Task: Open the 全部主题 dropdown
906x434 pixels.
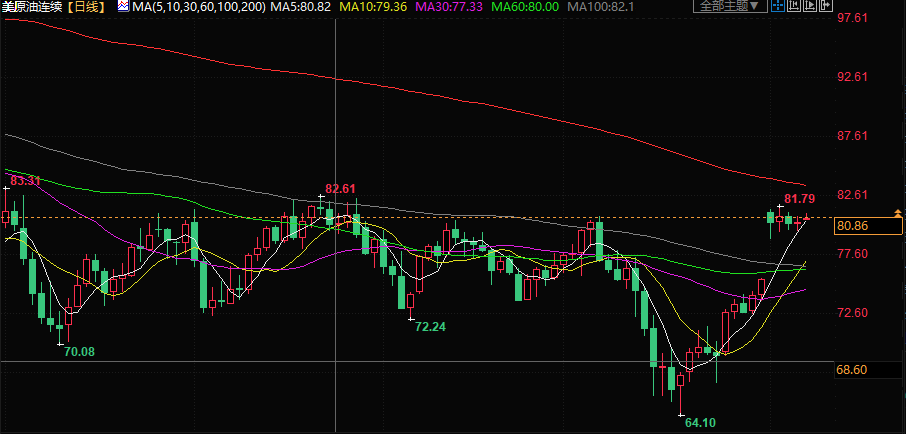Action: pyautogui.click(x=730, y=6)
